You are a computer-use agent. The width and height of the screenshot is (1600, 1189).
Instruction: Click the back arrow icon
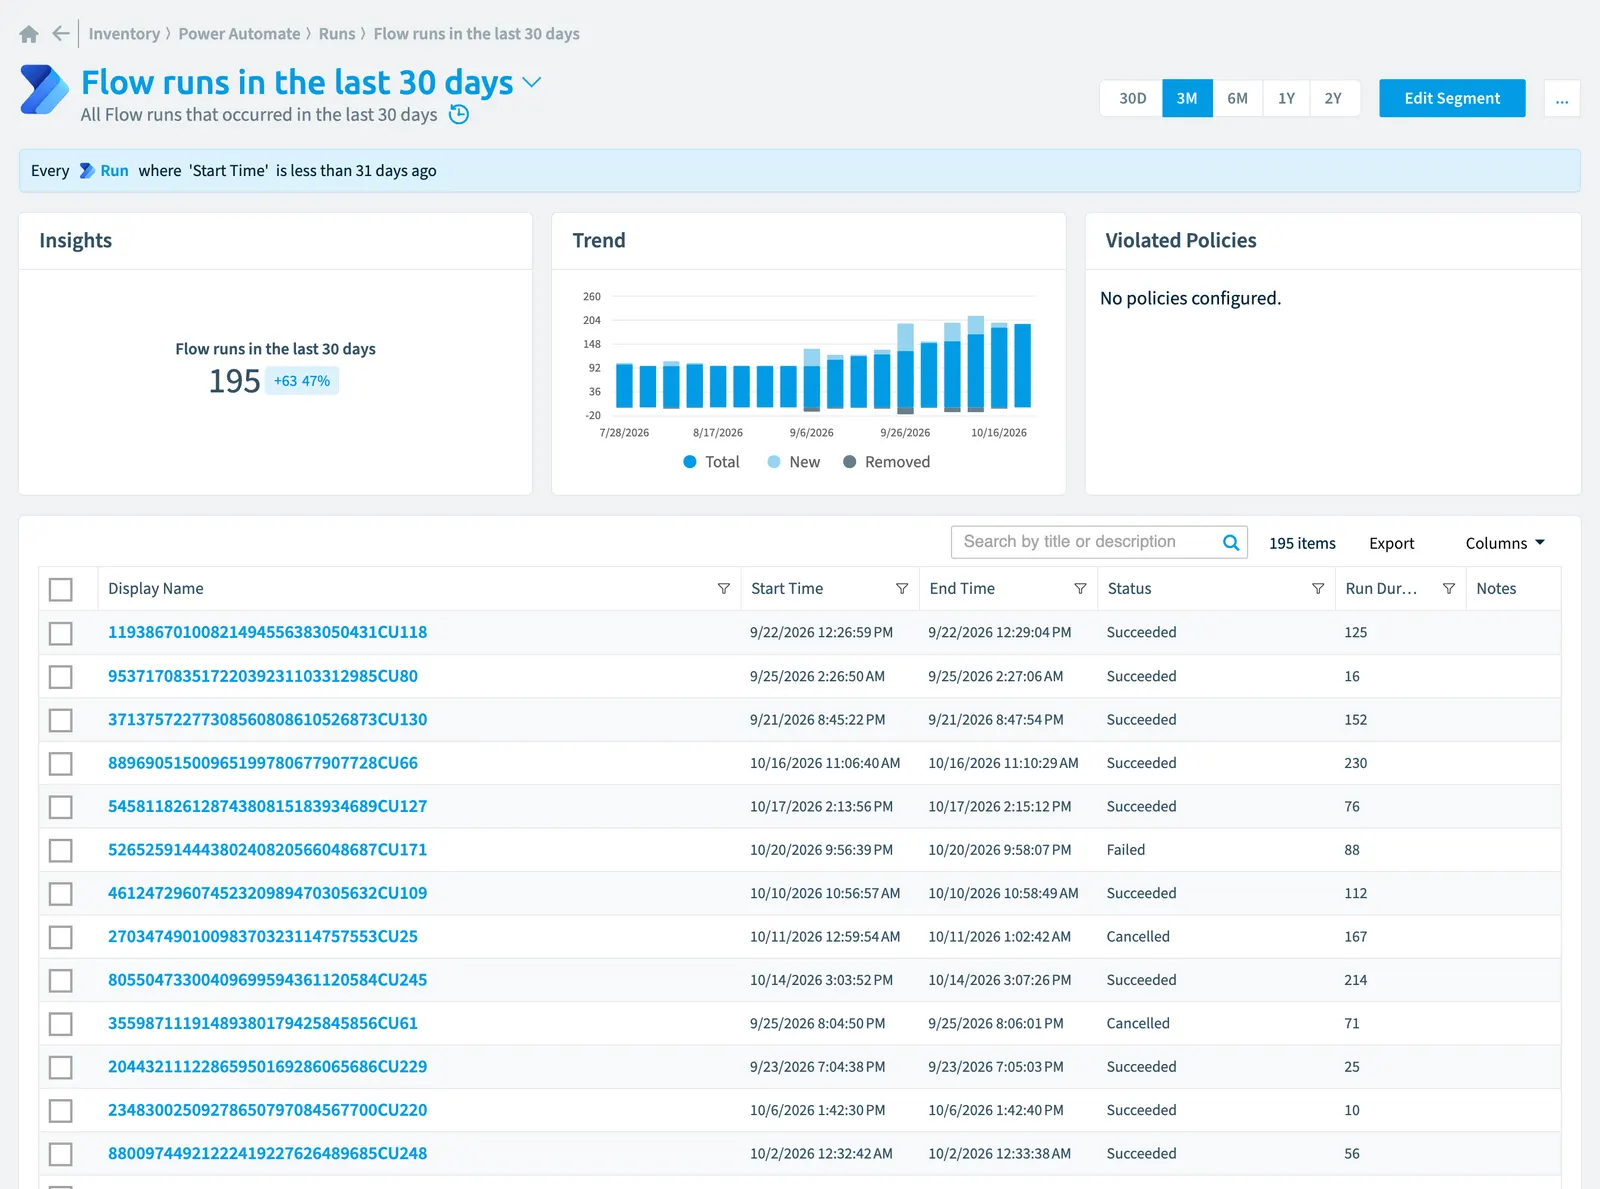[61, 34]
